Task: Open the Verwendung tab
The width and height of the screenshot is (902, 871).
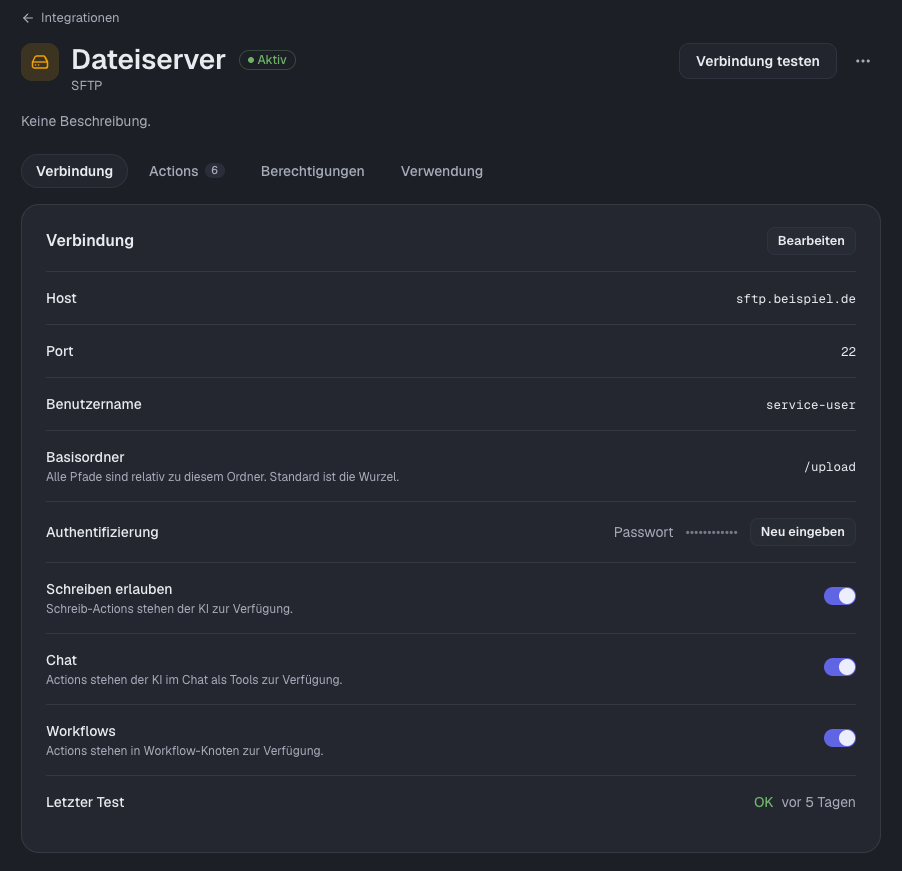Action: (442, 171)
